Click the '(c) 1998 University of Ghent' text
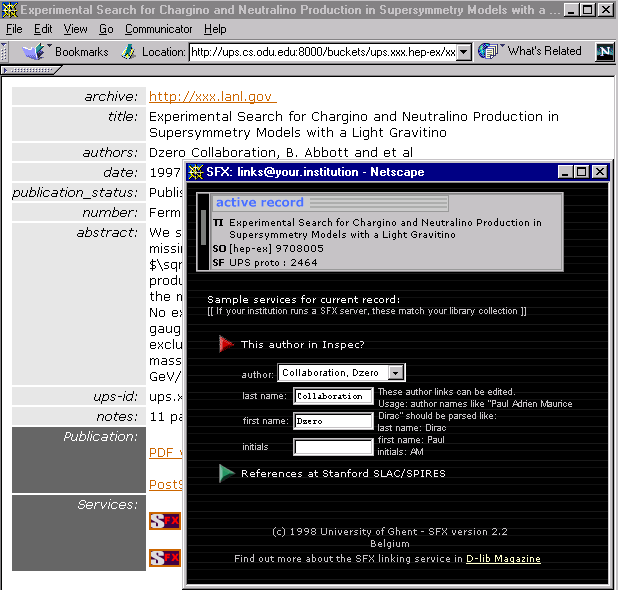Screen dimensions: 618x590 point(345,532)
